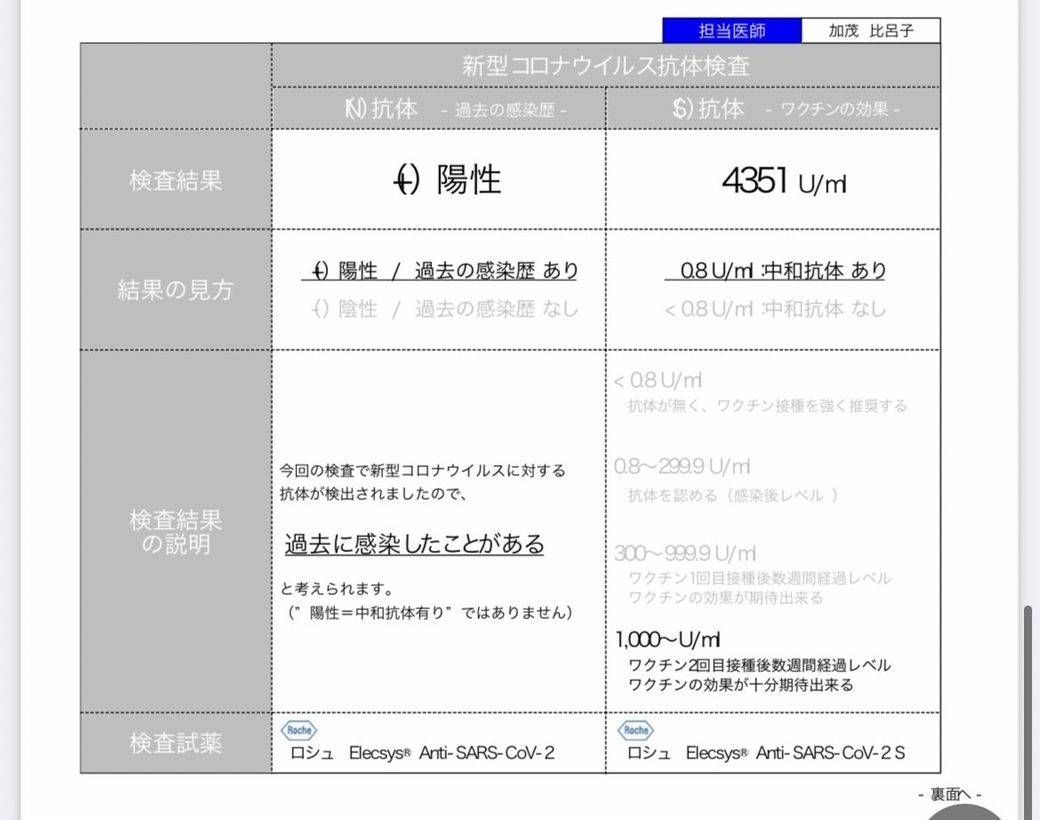Click underlined 0.8 U/ml 中和抗体 あり option

pos(775,271)
